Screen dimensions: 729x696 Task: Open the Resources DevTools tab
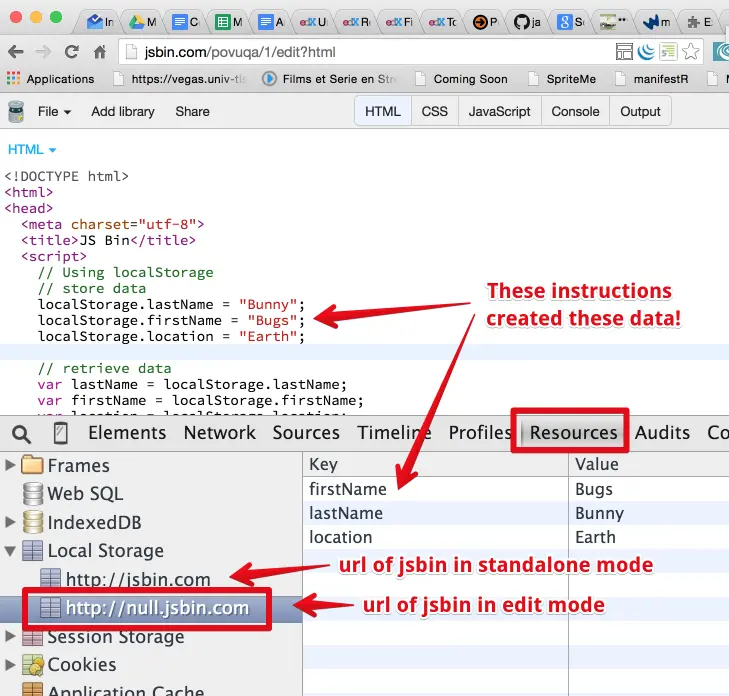[x=573, y=433]
